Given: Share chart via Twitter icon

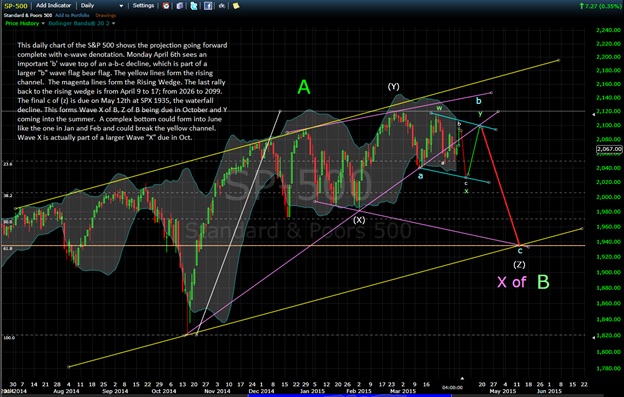Looking at the screenshot, I should (x=194, y=6).
